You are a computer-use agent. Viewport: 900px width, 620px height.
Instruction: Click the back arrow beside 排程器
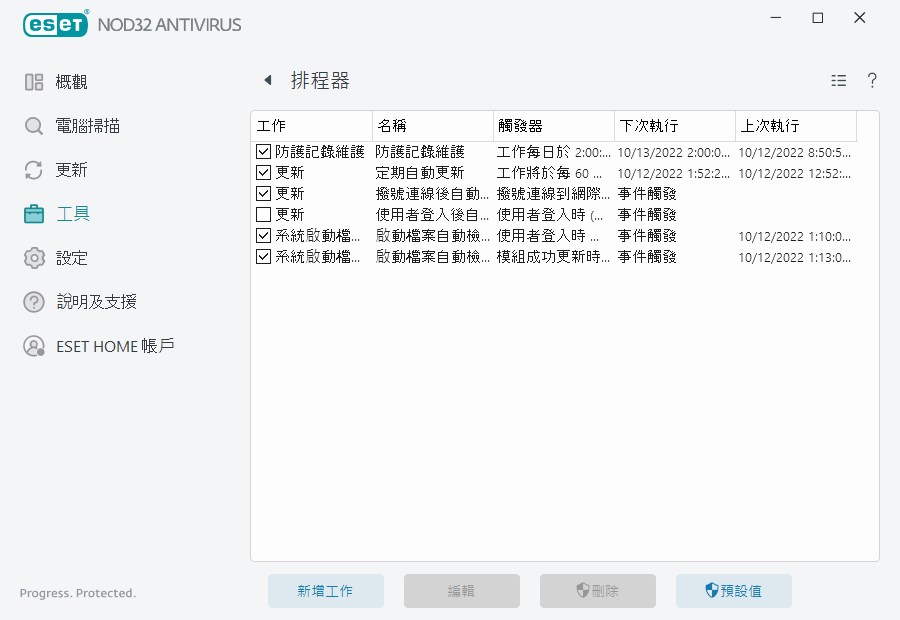tap(266, 80)
